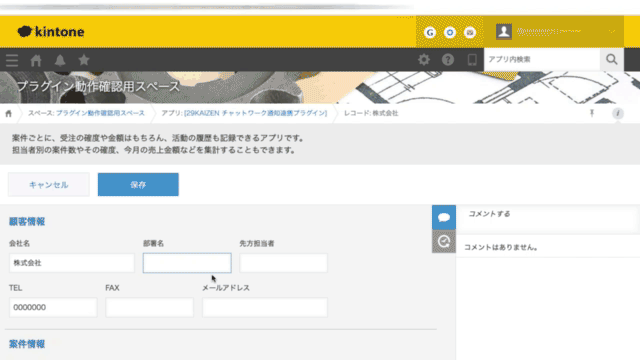Click the コメントはありません。 text
Image resolution: width=640 pixels, height=360 pixels.
[501, 247]
